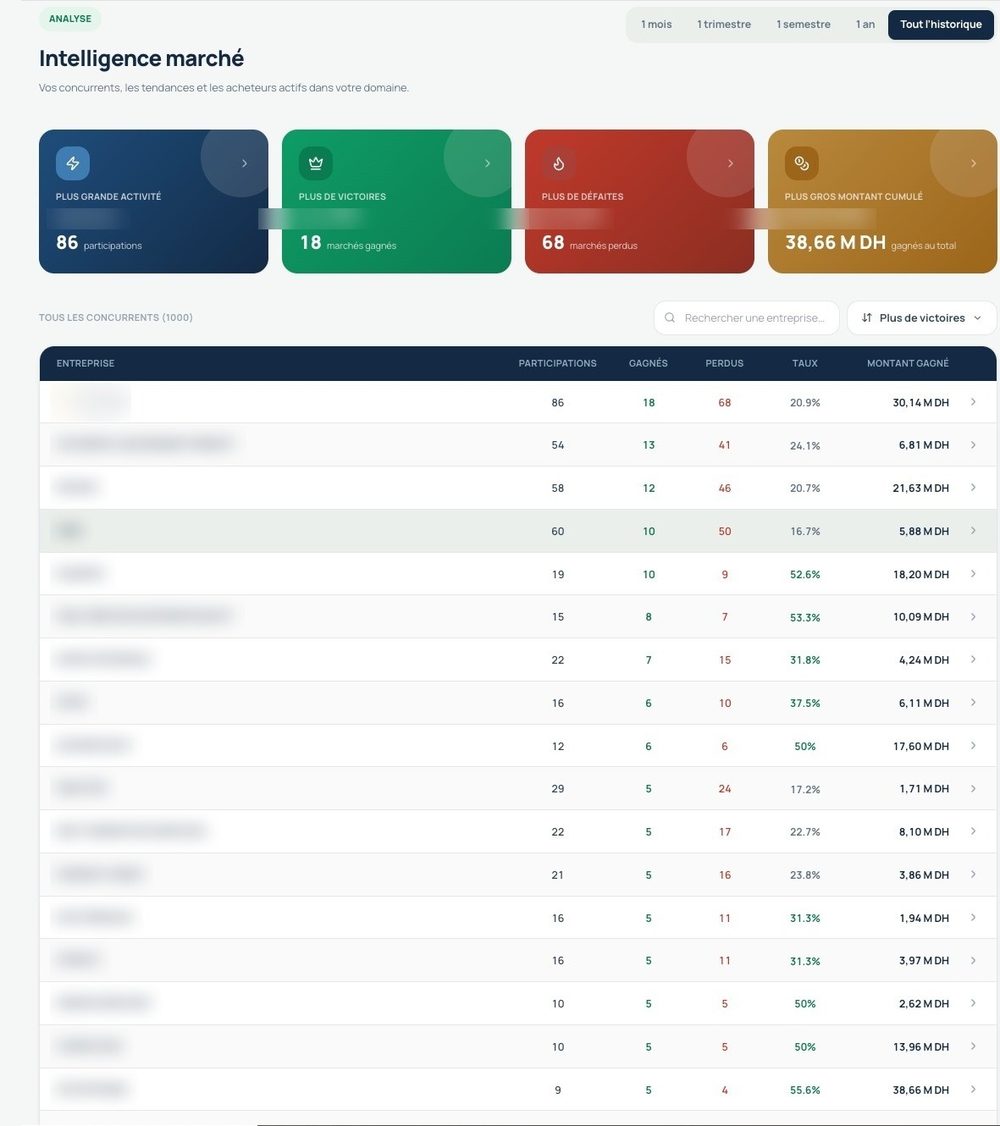Select the 1 trimestre period tab
Screen dimensions: 1000x1126
pyautogui.click(x=724, y=24)
